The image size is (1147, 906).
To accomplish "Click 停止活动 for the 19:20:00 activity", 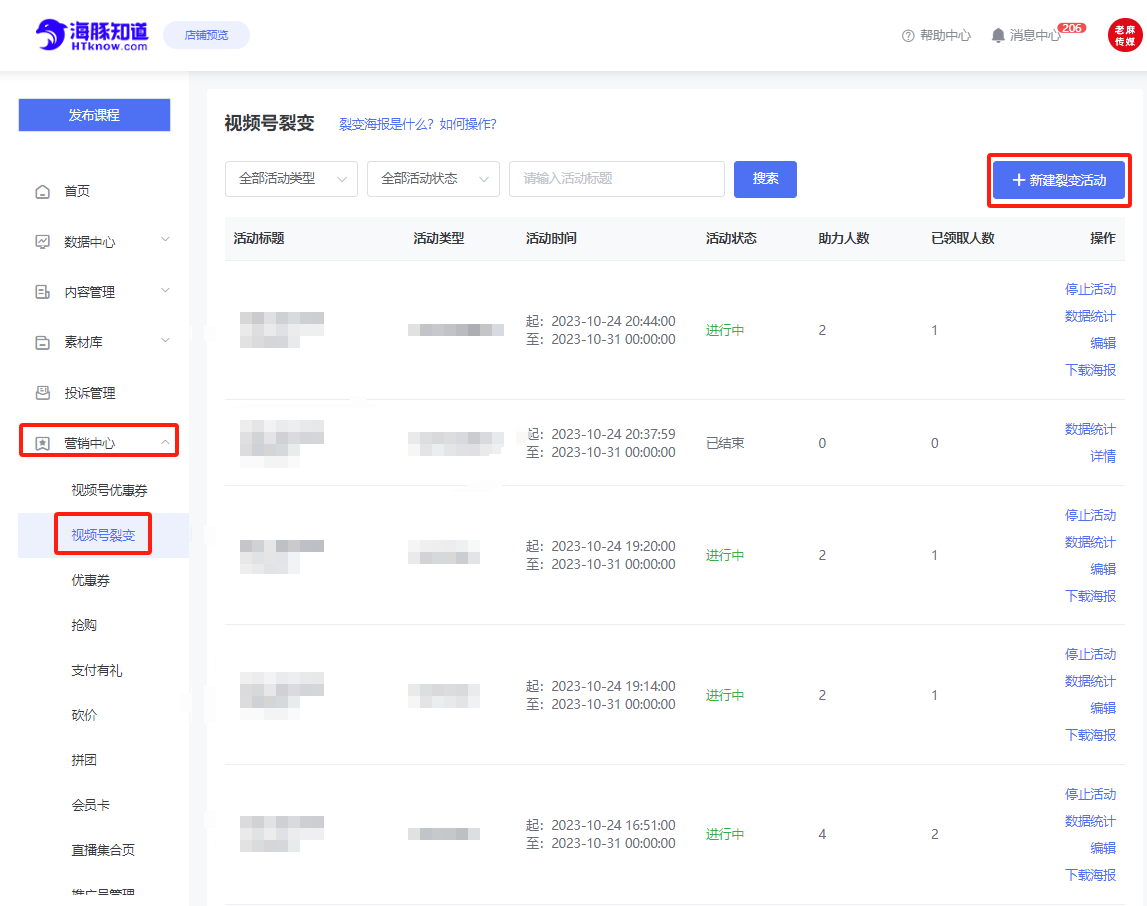I will pos(1090,516).
